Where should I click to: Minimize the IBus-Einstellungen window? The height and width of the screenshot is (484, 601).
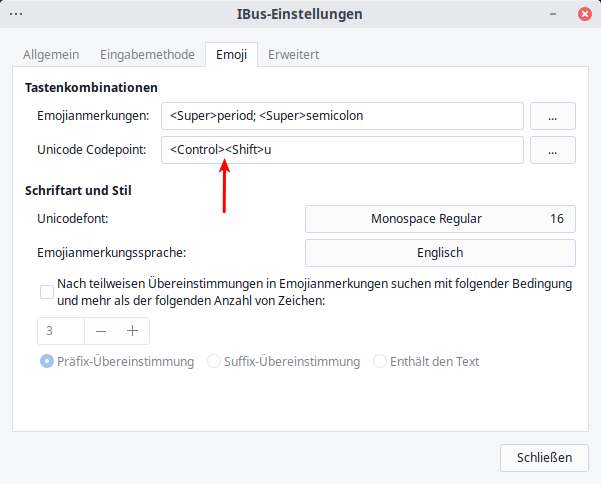pos(553,14)
